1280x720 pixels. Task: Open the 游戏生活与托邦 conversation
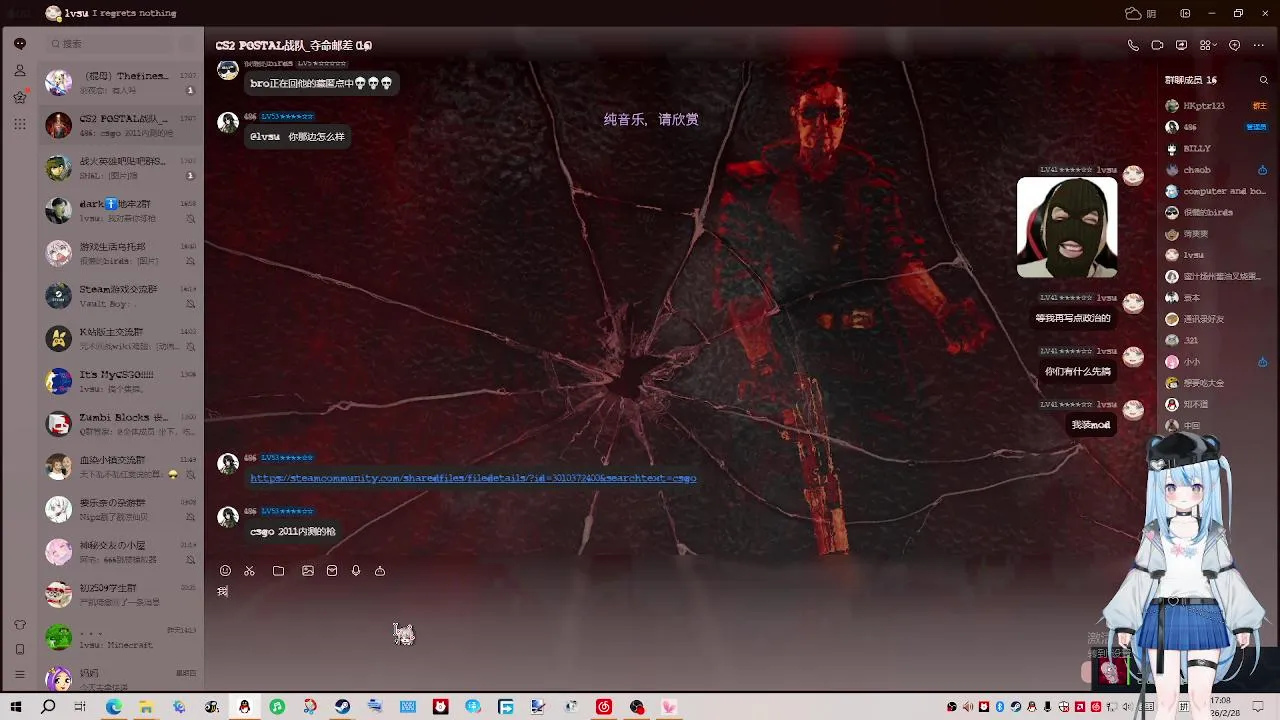pyautogui.click(x=121, y=253)
